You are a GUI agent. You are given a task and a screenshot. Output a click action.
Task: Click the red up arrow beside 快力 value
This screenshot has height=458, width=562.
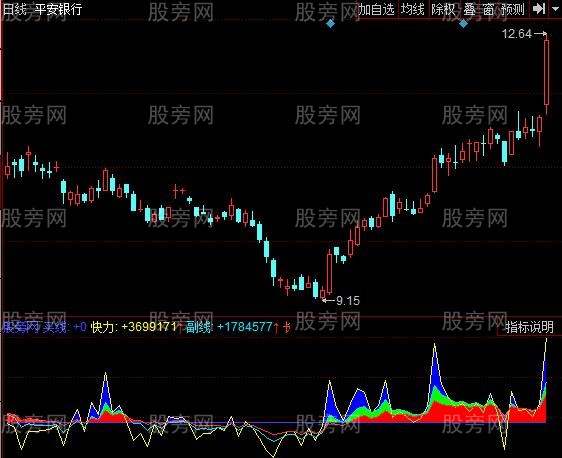(x=180, y=327)
